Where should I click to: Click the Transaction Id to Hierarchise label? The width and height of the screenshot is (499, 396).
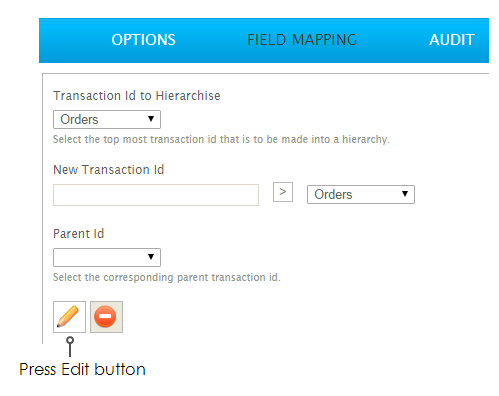137,96
